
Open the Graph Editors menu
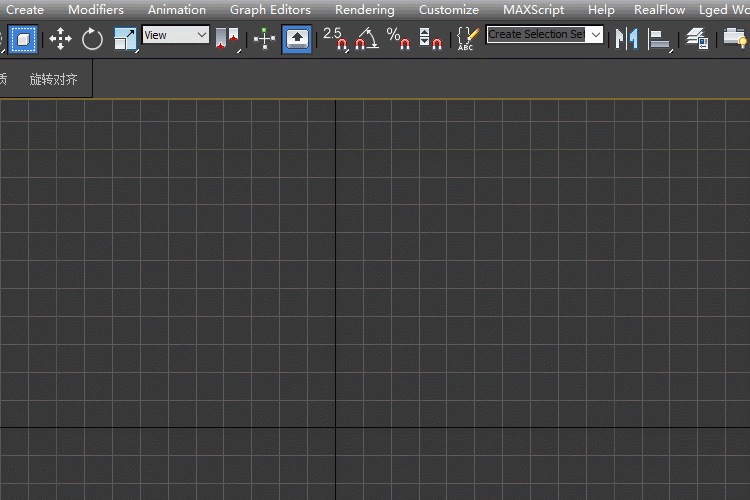(270, 9)
